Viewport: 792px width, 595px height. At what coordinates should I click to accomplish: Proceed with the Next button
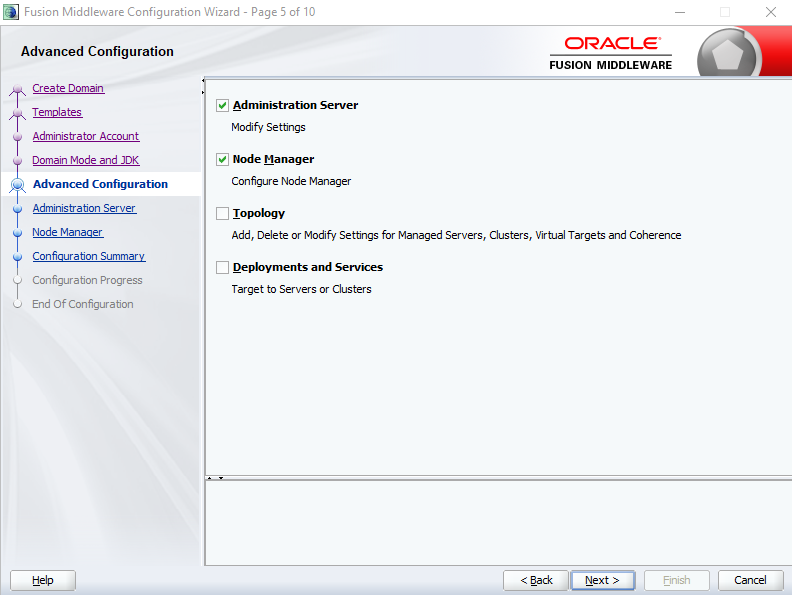(603, 580)
